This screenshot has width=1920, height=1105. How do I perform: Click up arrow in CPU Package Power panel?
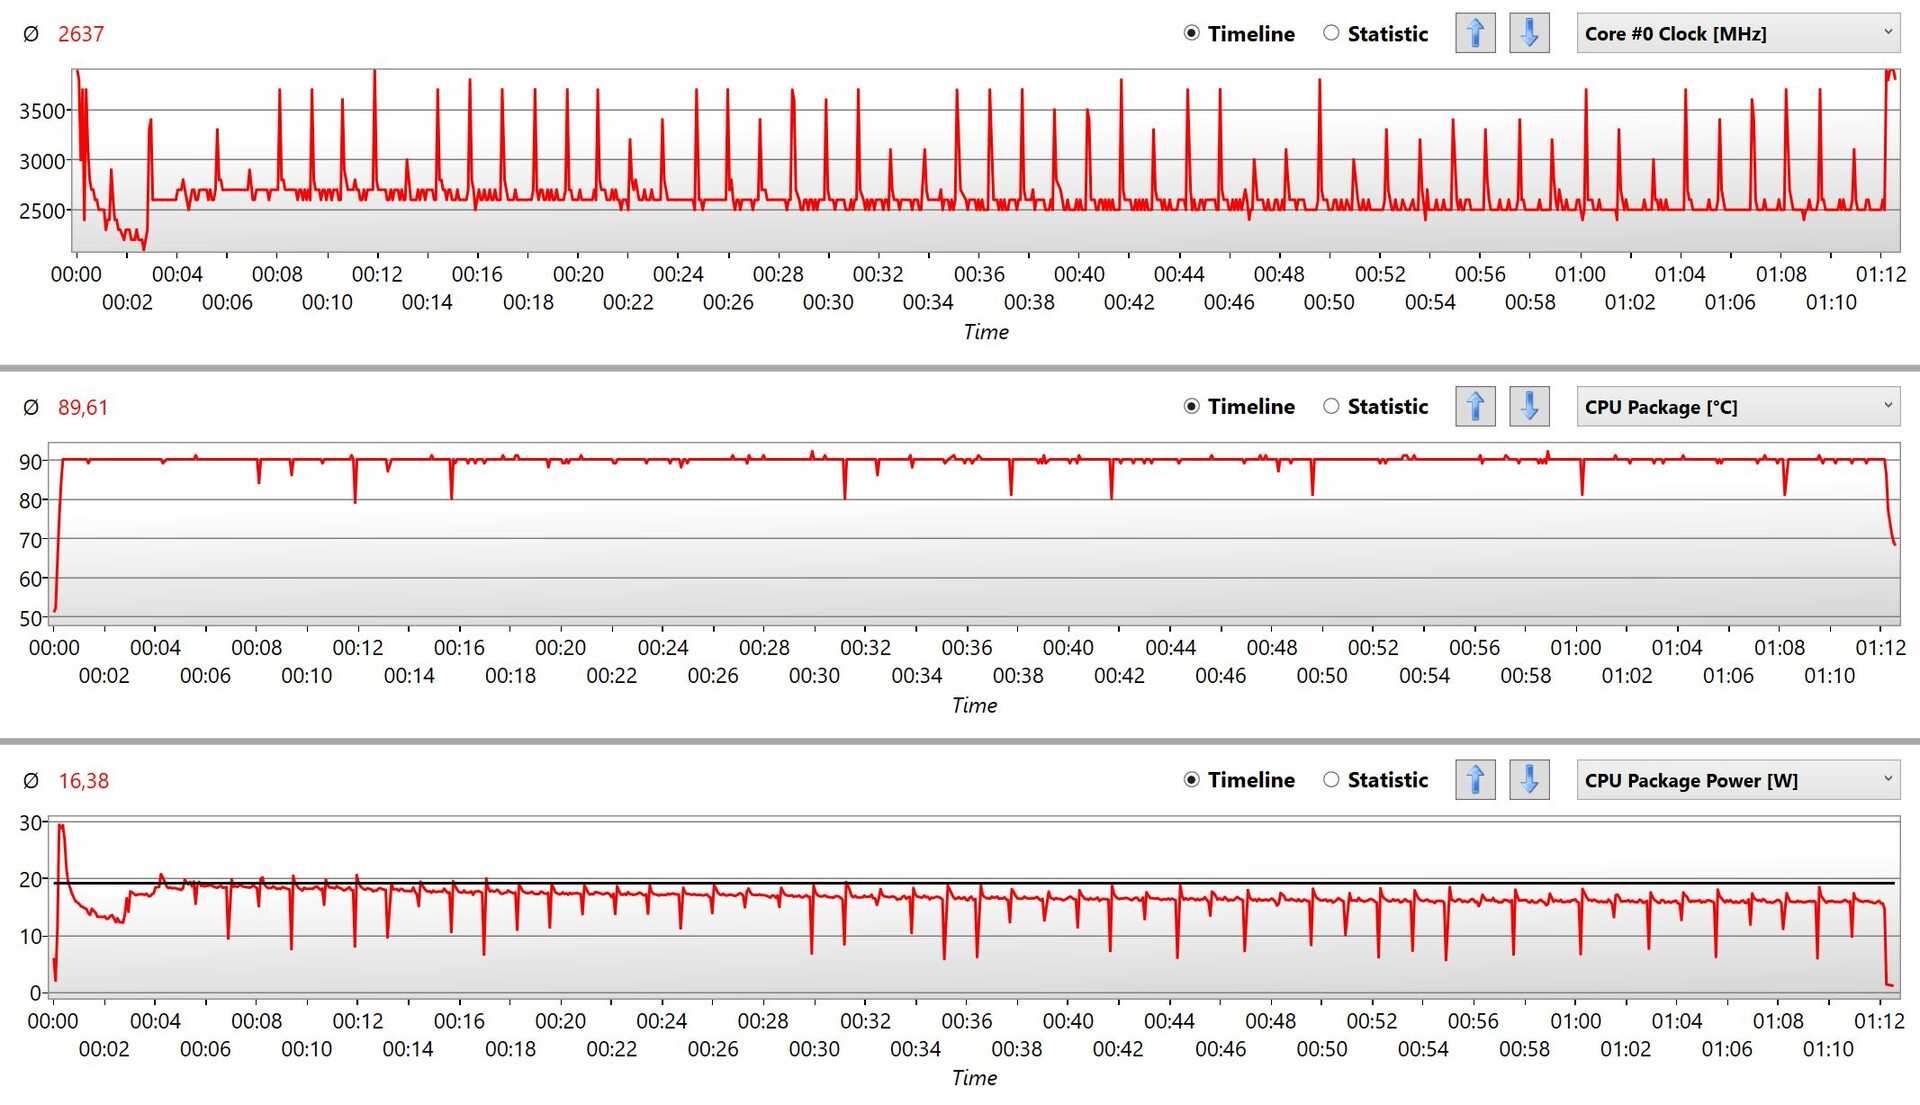tap(1475, 779)
